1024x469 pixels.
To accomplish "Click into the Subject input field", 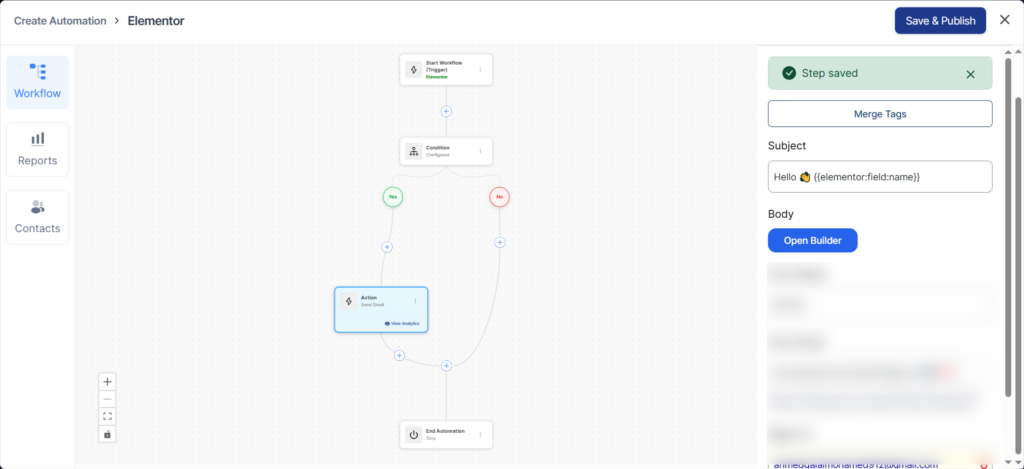I will 880,177.
